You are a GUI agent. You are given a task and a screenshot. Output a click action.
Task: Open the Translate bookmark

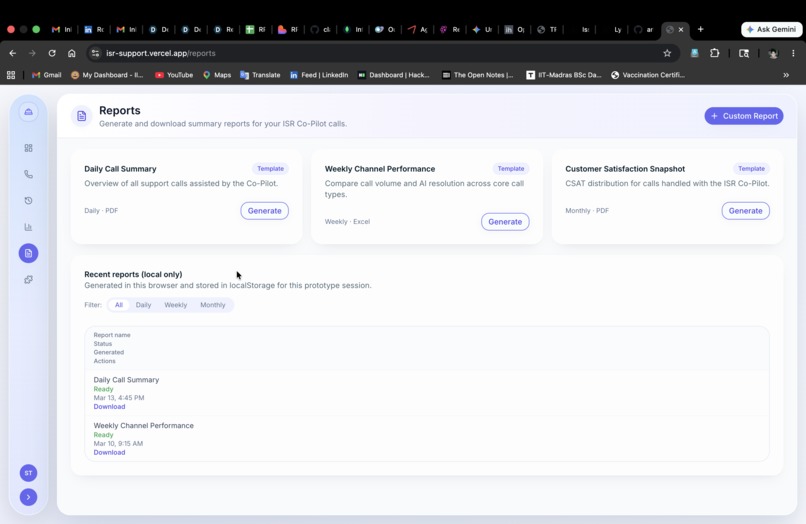point(260,75)
